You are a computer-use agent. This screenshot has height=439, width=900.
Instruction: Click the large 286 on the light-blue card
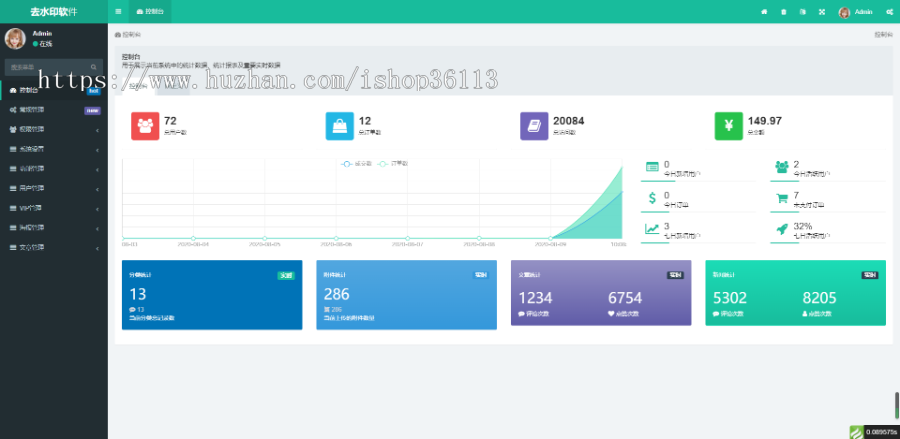(x=336, y=294)
